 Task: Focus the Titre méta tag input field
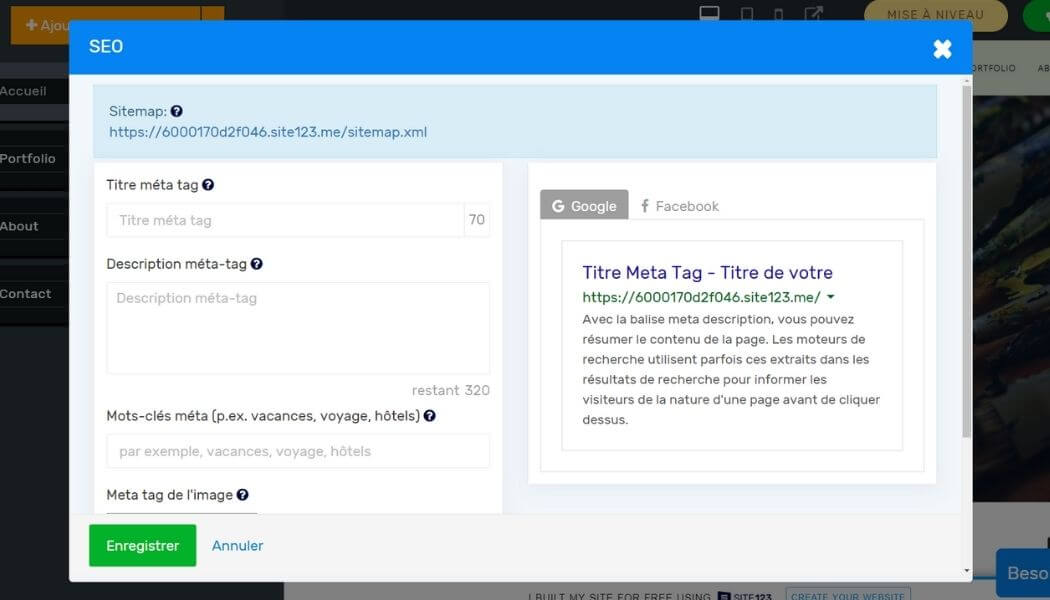click(285, 220)
